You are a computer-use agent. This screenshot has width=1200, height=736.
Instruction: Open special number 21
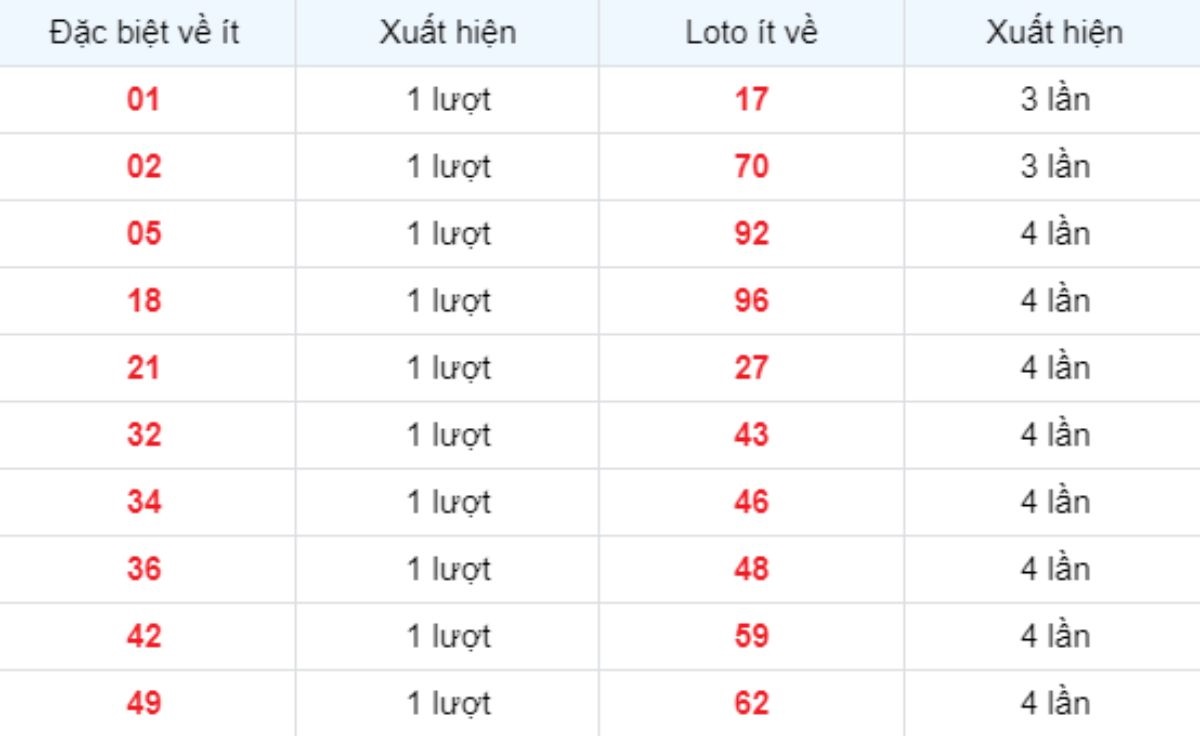click(144, 368)
